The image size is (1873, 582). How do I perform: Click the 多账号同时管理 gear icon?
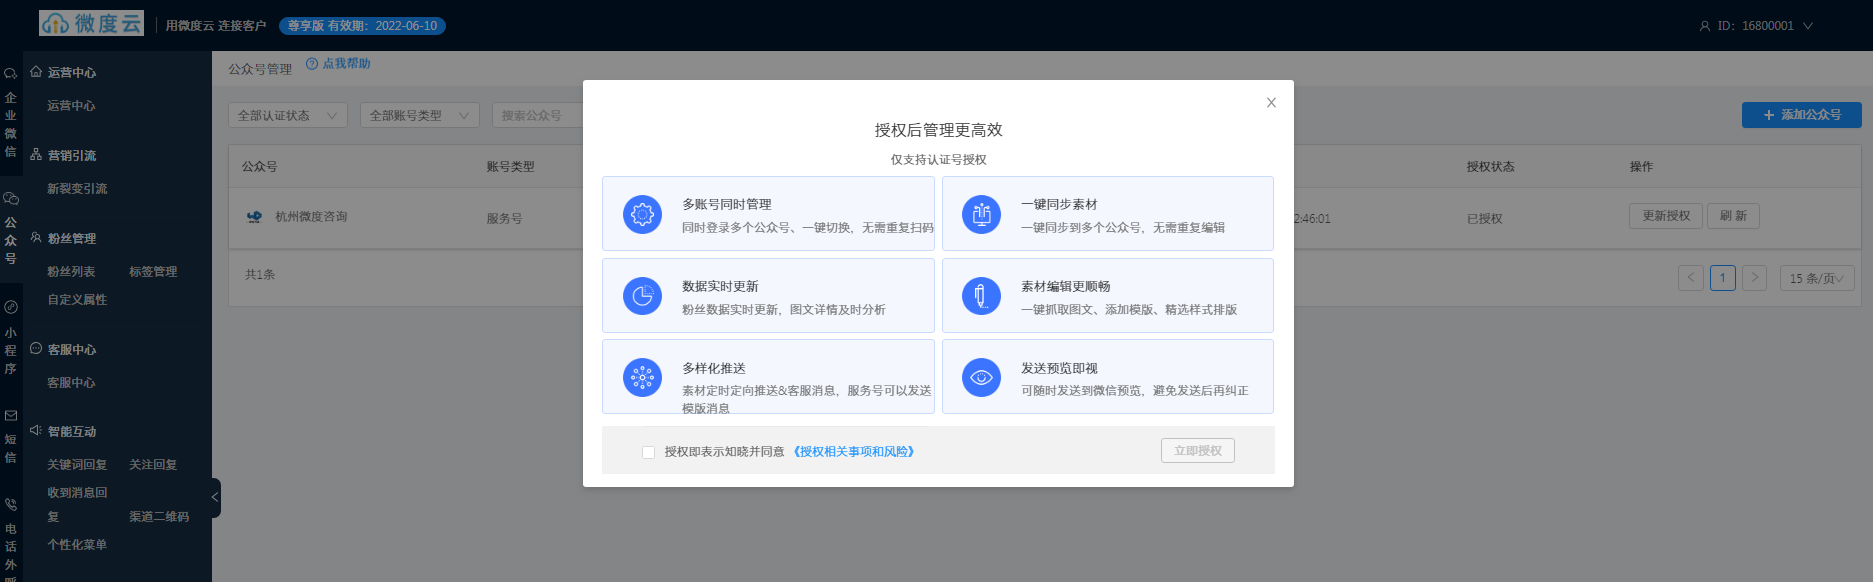tap(643, 214)
